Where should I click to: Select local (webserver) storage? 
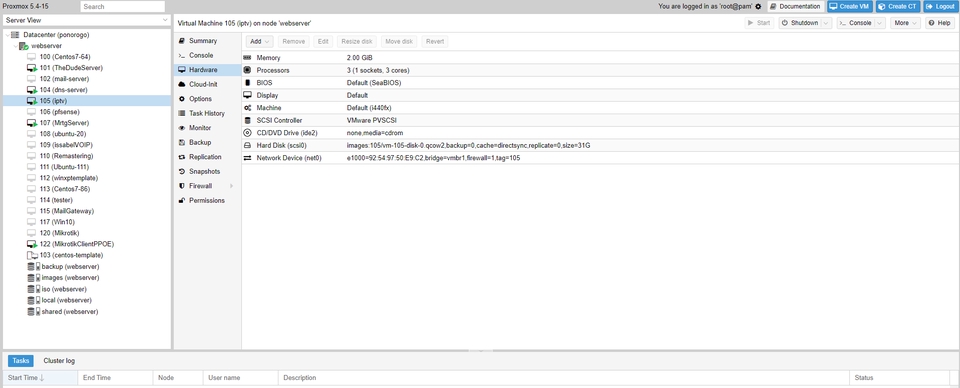click(67, 300)
